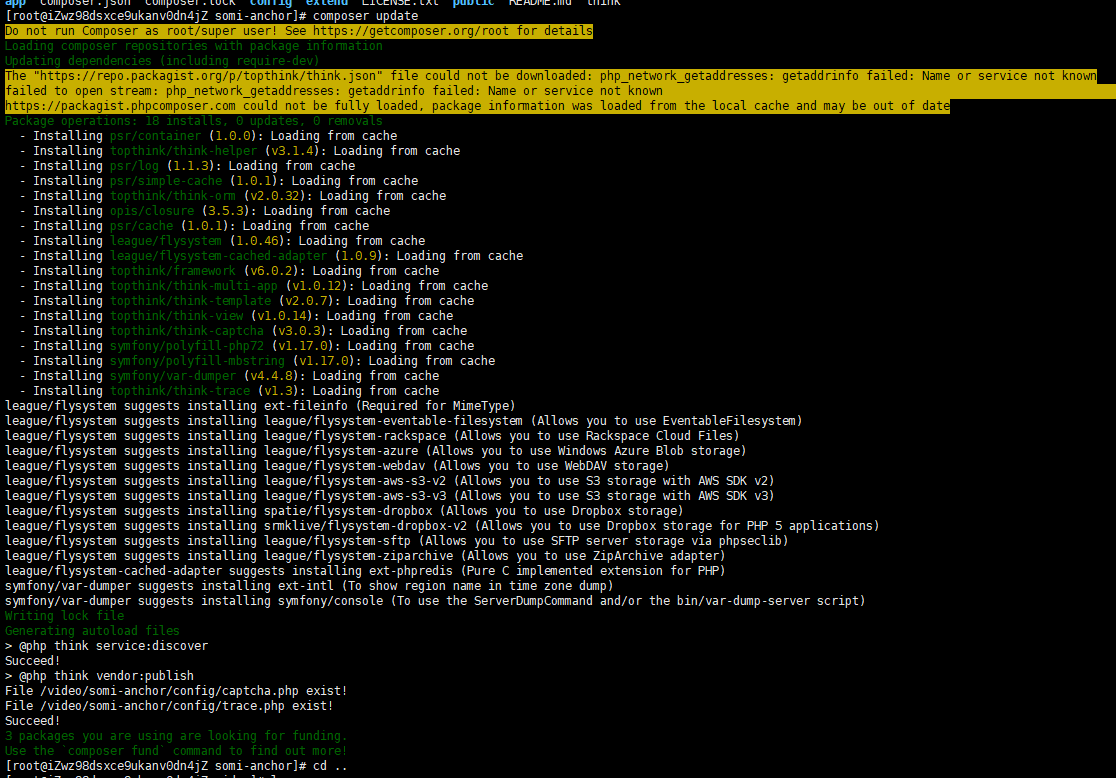Viewport: 1116px width, 778px height.
Task: Click the flysystem-rackspace suggestion line
Action: click(372, 436)
